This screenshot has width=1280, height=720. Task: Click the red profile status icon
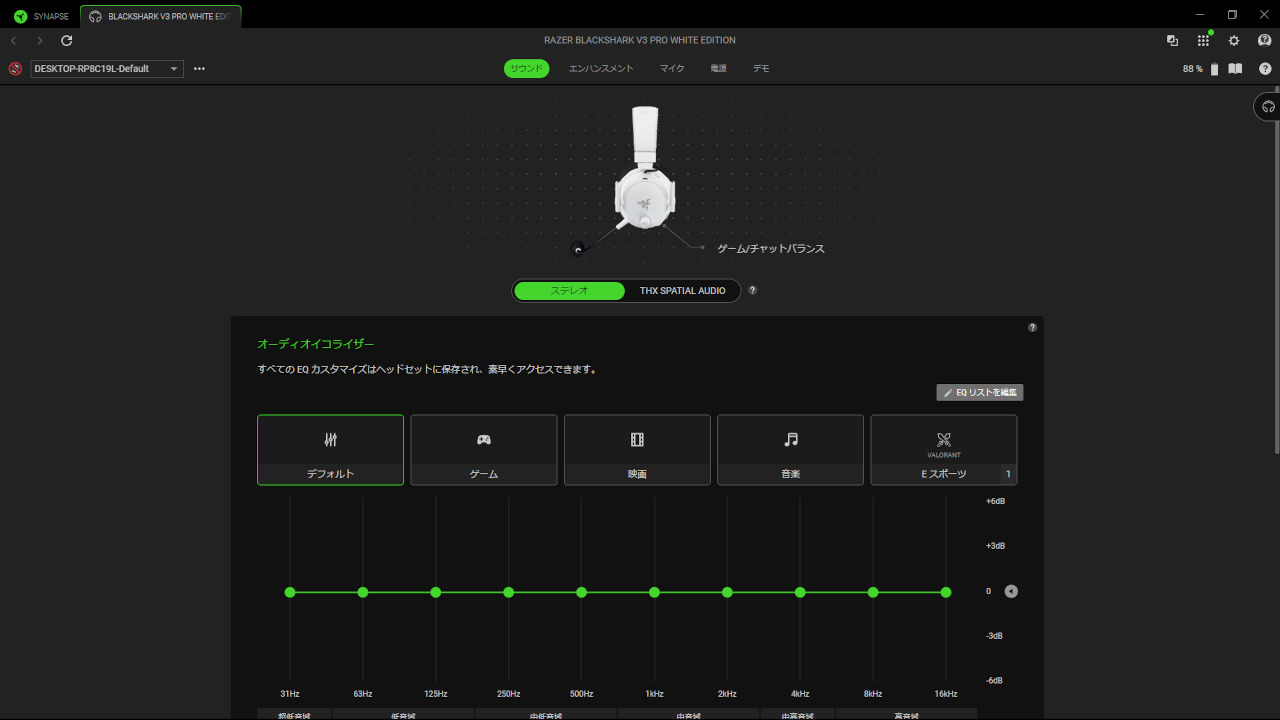(15, 69)
